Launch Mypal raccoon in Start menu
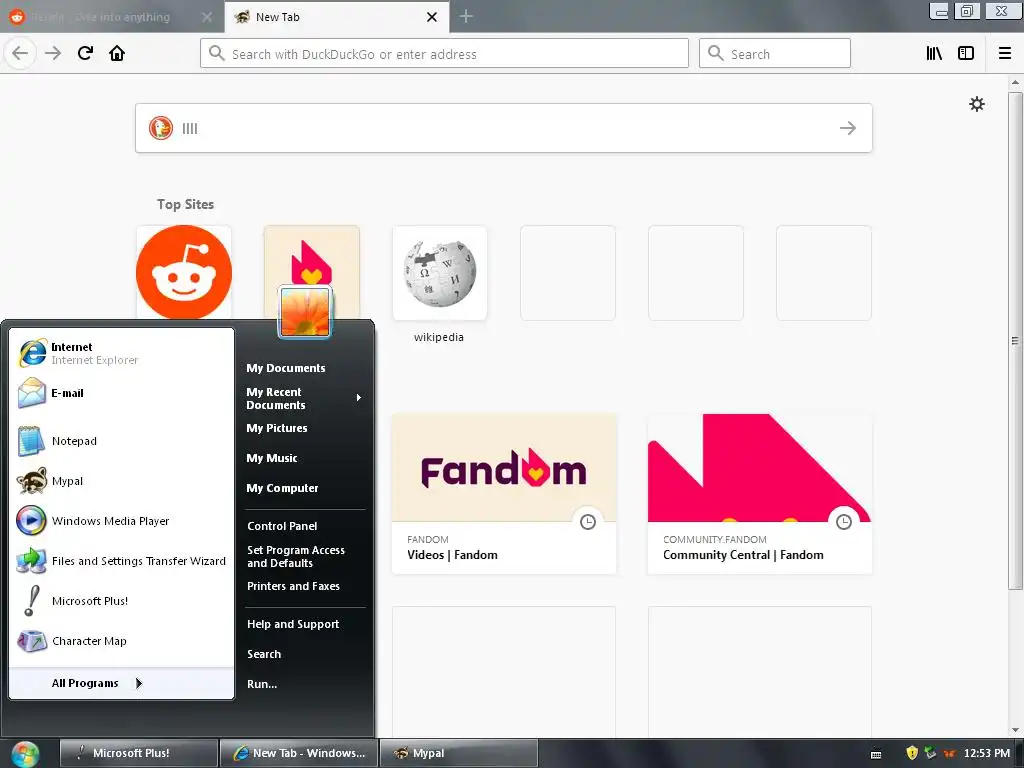 (122, 481)
